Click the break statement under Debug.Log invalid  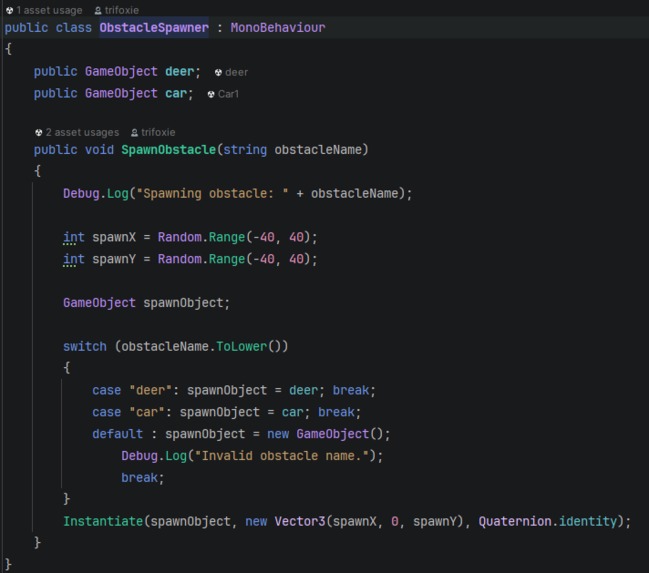(139, 478)
